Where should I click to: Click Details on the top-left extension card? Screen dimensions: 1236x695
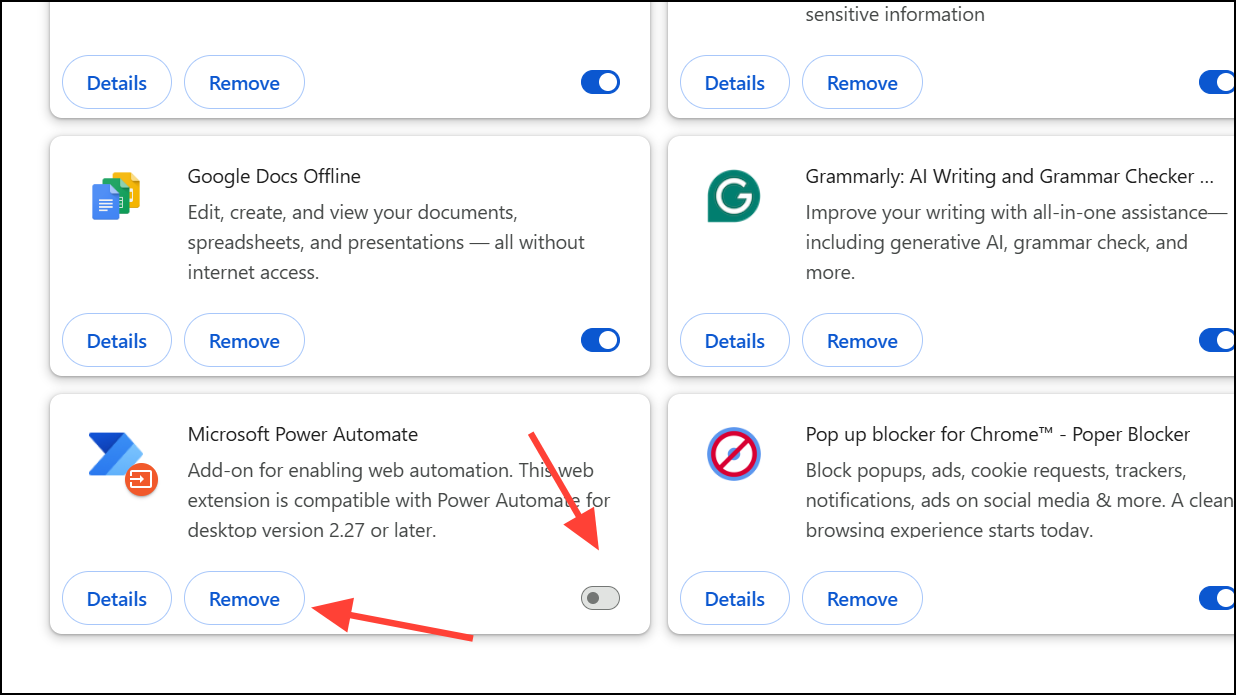click(116, 82)
